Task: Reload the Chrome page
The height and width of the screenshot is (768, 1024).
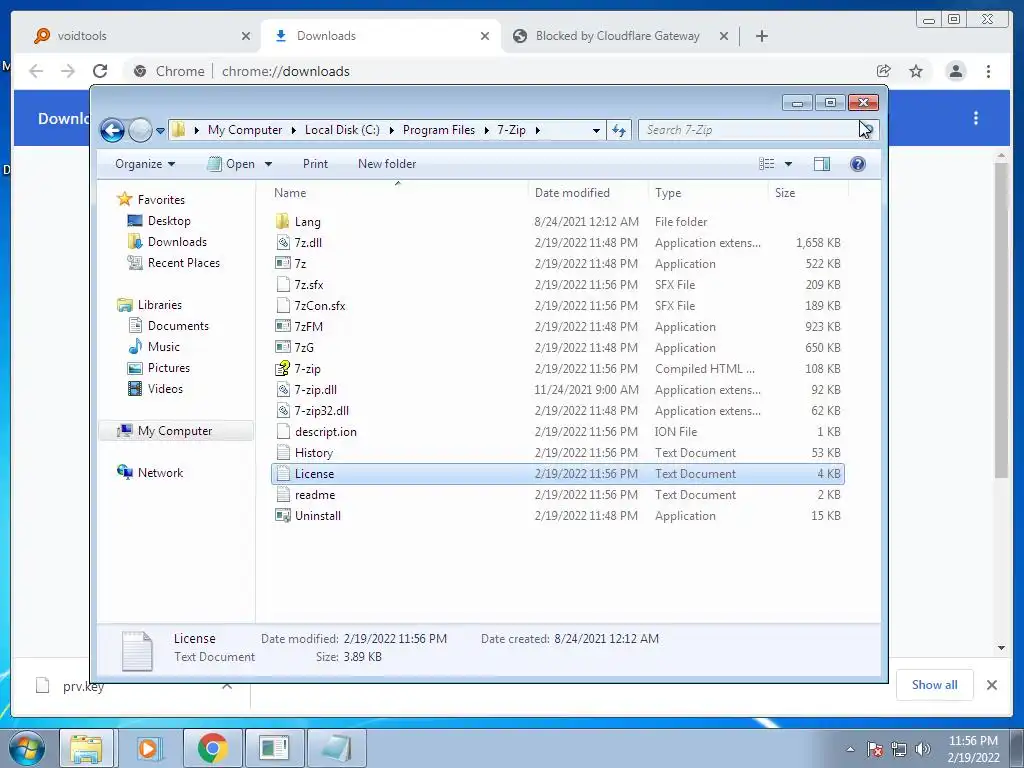Action: pyautogui.click(x=99, y=71)
